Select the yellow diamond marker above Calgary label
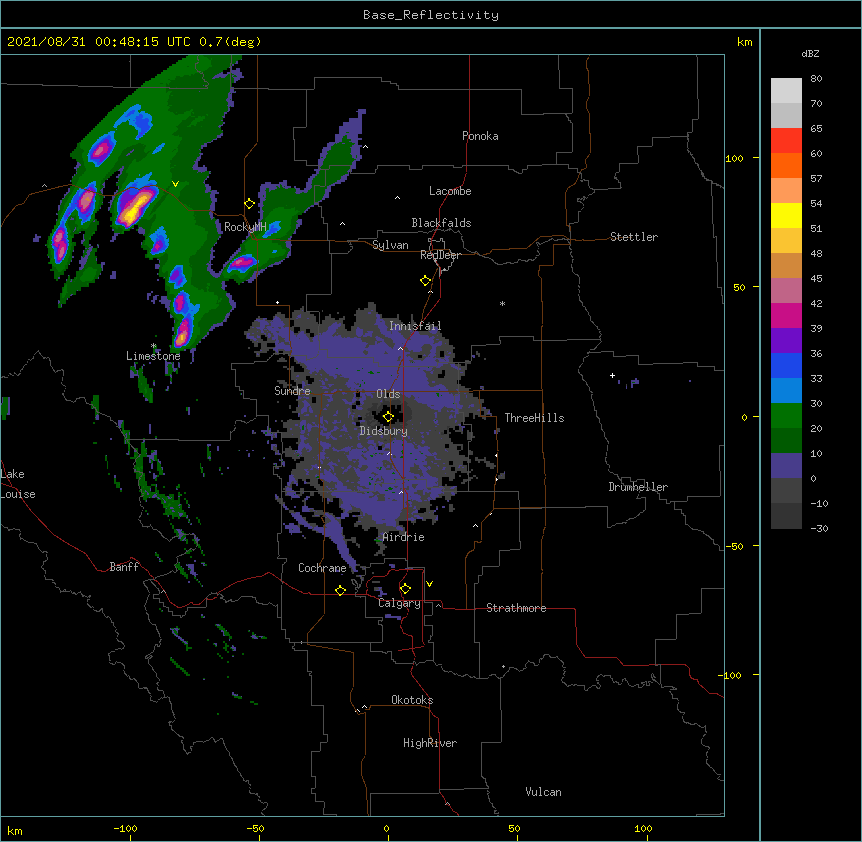This screenshot has height=842, width=862. (405, 589)
